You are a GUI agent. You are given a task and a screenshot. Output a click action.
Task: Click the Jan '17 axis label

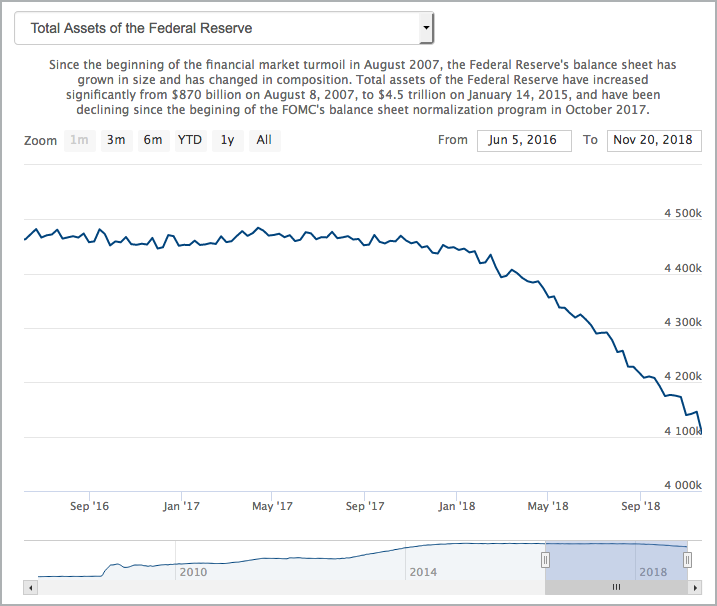click(181, 506)
